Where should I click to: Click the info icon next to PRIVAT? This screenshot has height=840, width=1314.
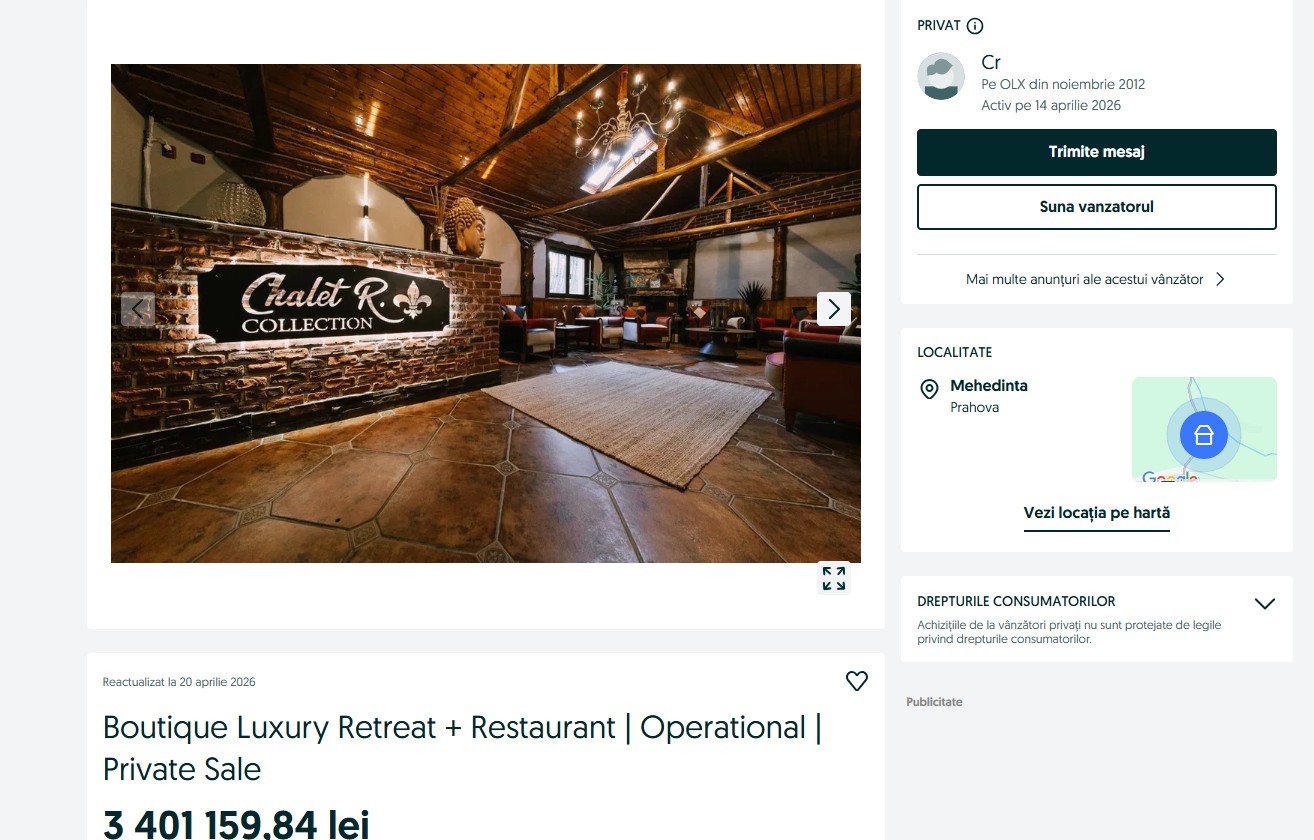pos(975,26)
